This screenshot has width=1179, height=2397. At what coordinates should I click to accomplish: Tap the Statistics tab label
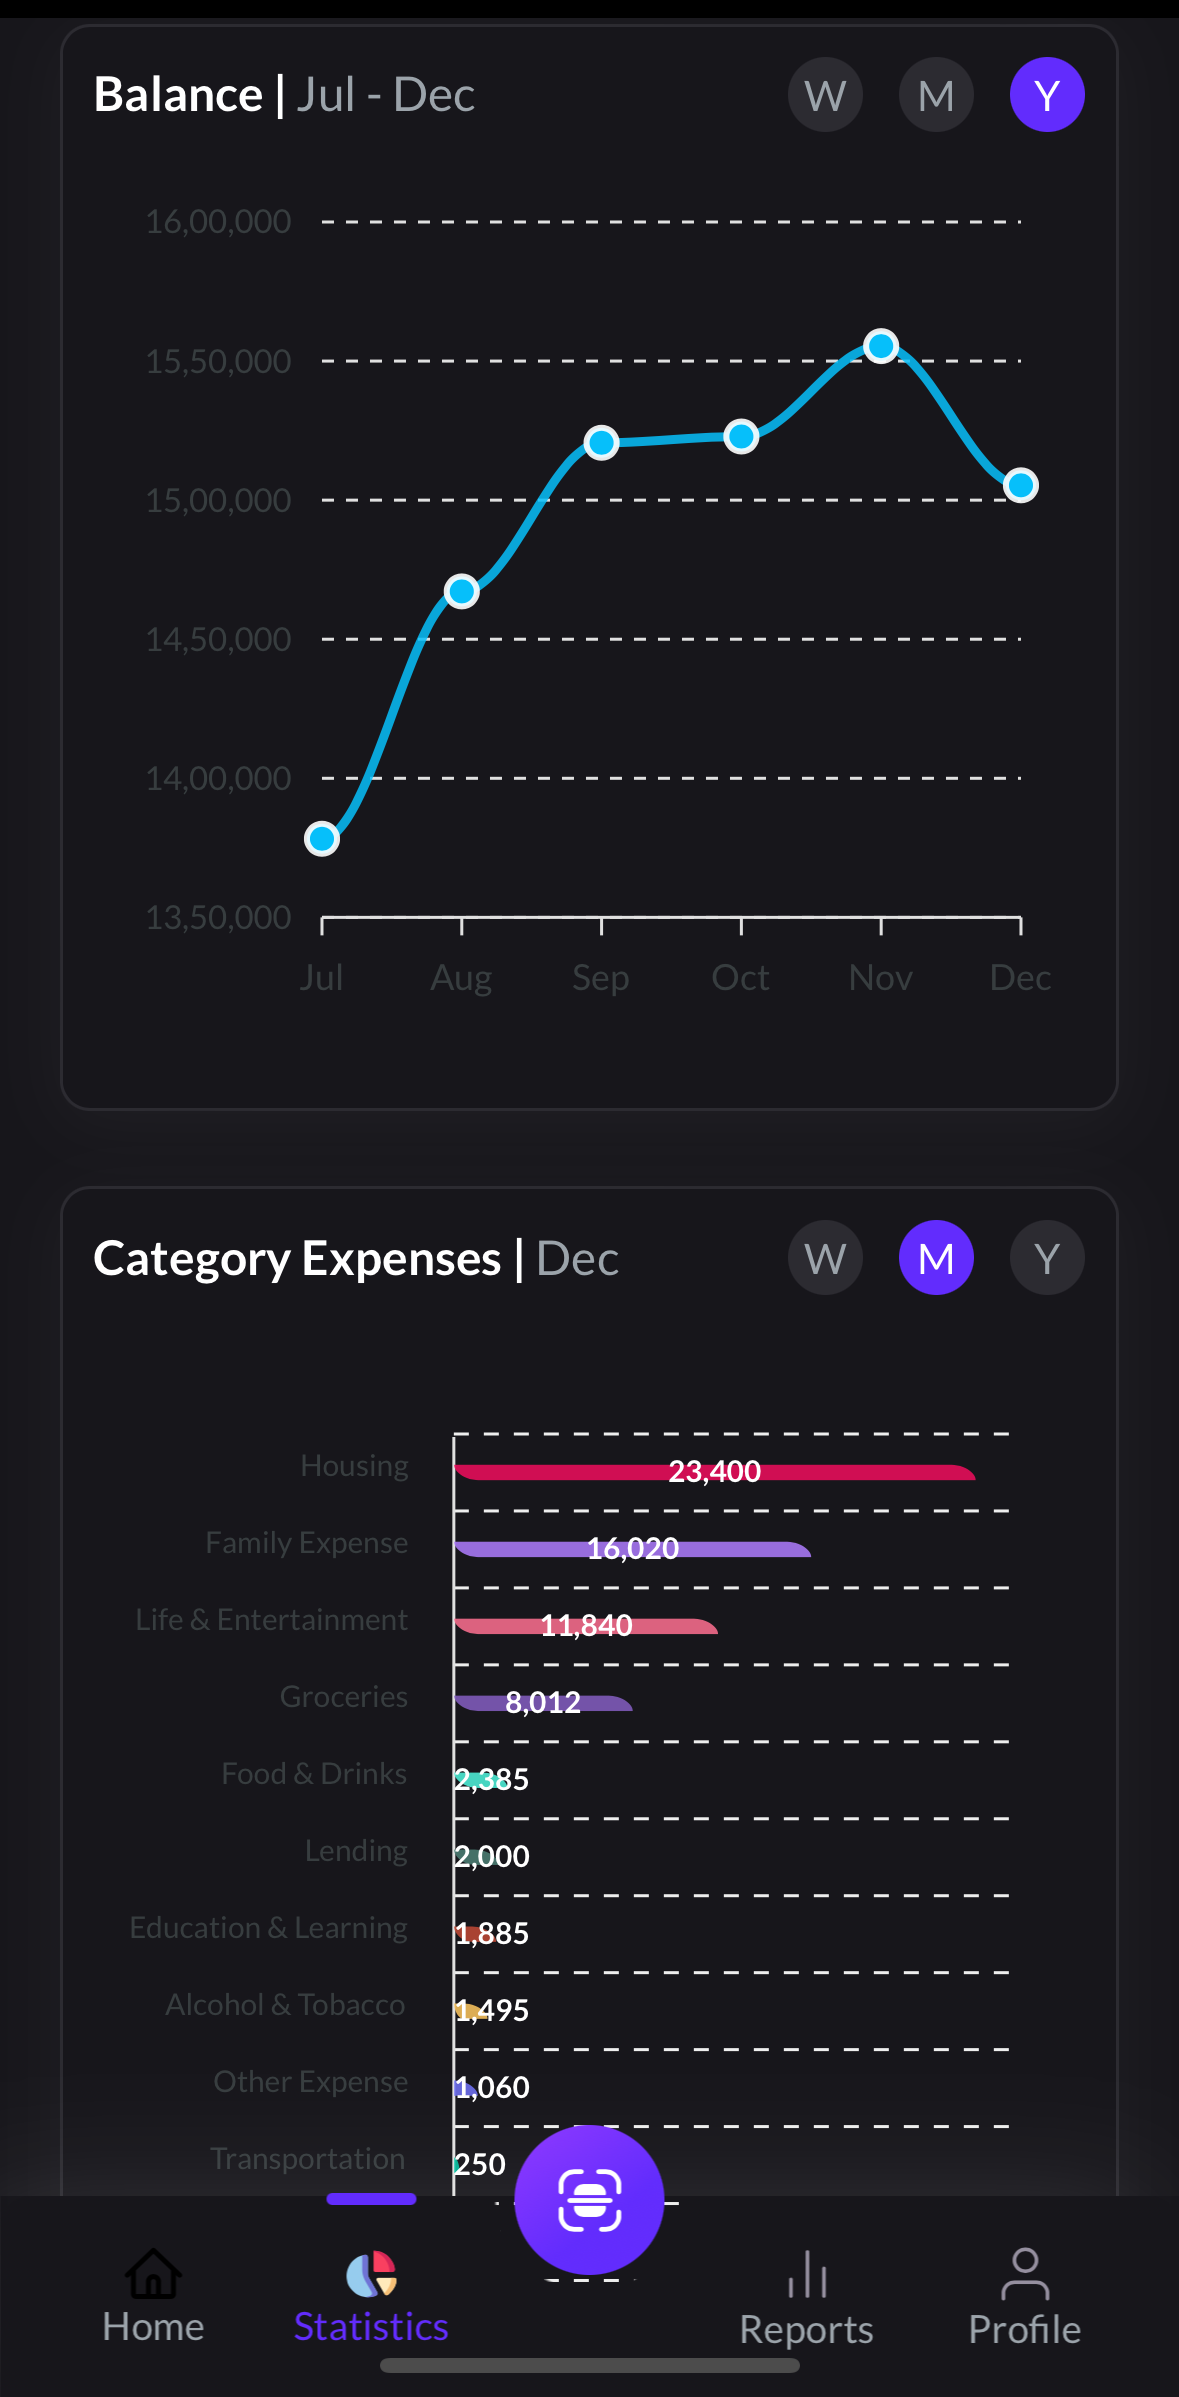point(371,2327)
